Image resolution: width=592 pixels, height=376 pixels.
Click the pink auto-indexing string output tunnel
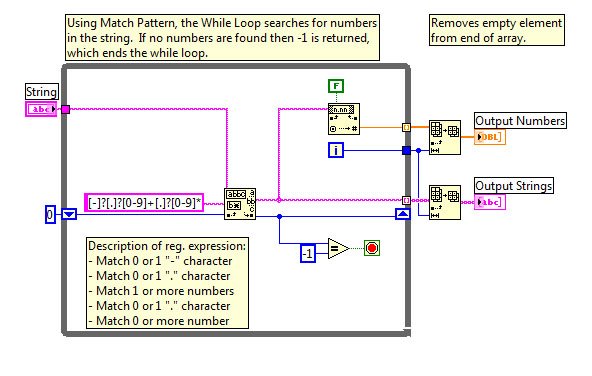[406, 200]
